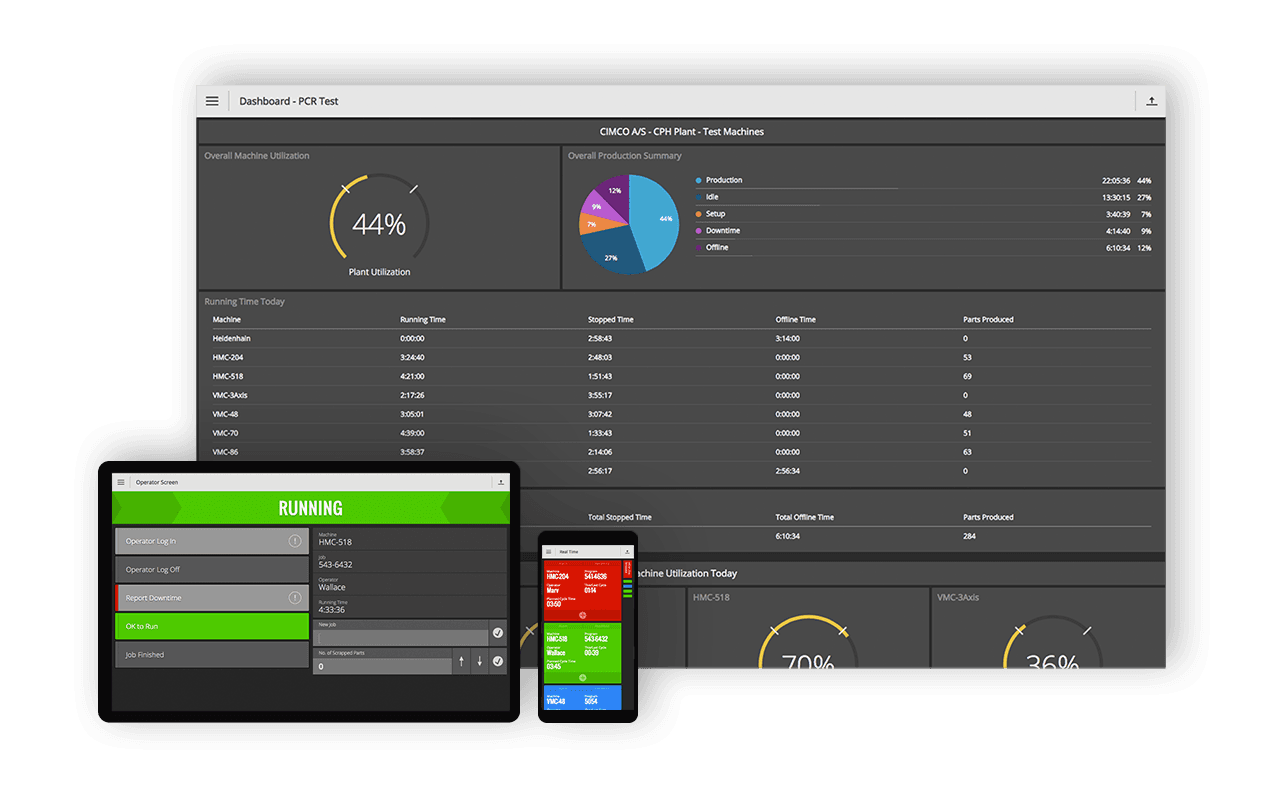This screenshot has height=798, width=1272.
Task: Click the 4:14:40 Downtime value
Action: (x=1118, y=231)
